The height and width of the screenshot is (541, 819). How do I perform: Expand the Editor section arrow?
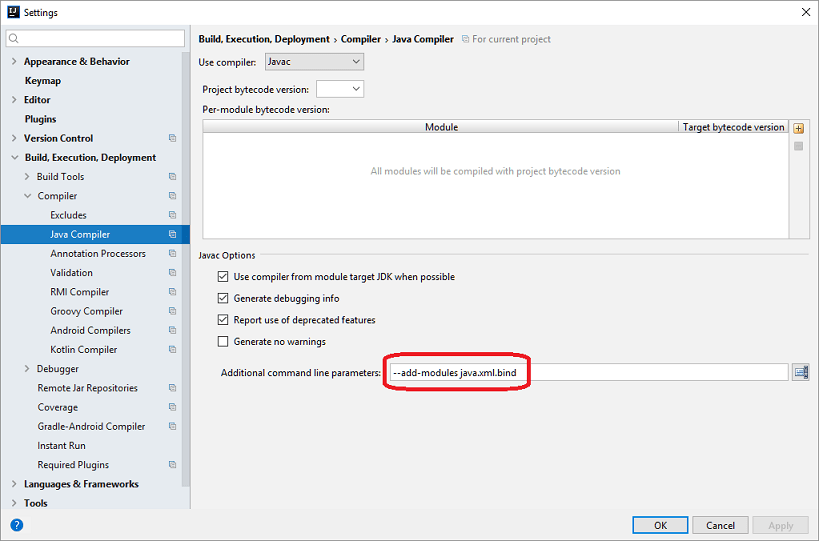tap(14, 100)
